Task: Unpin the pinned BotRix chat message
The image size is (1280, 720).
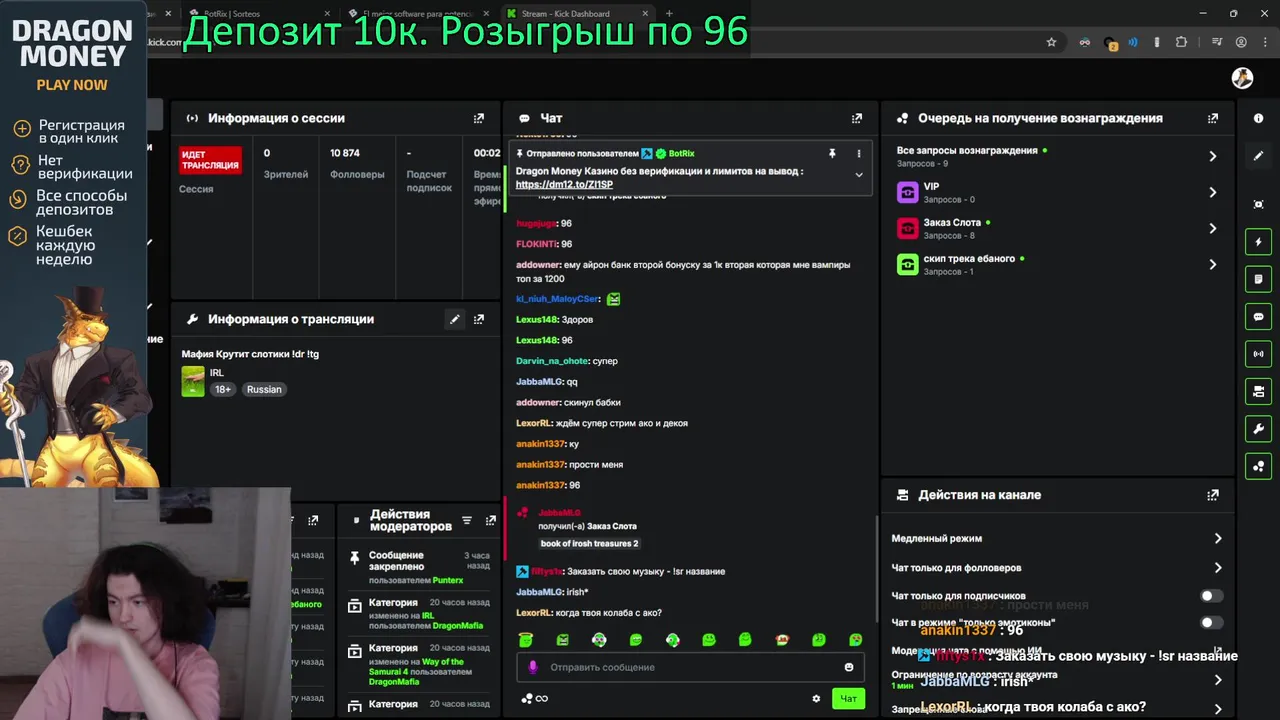Action: [x=832, y=153]
